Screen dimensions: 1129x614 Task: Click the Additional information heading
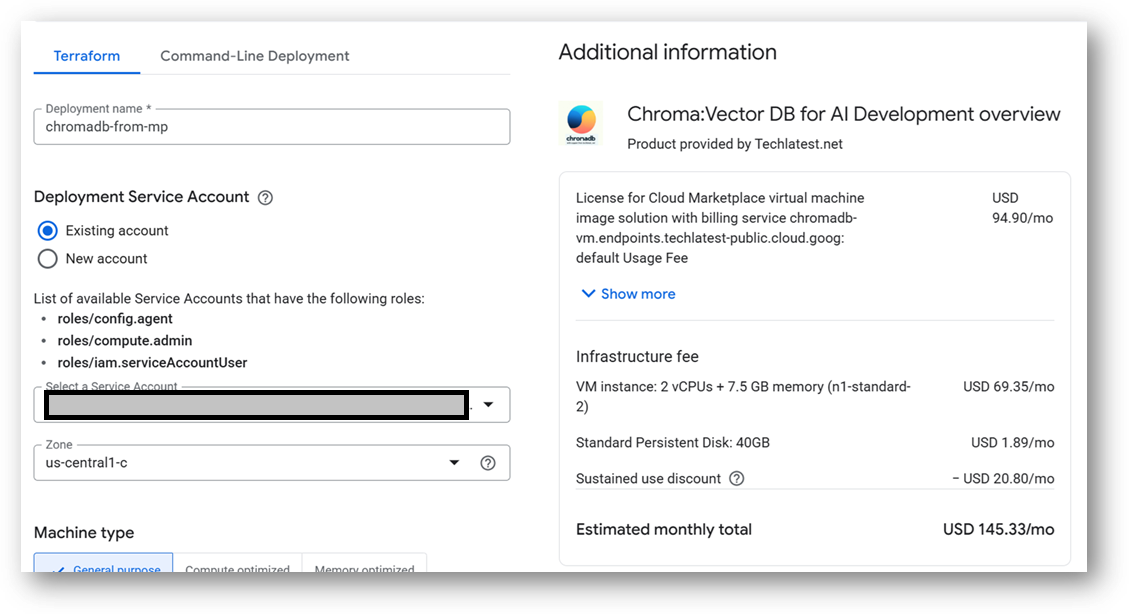[667, 53]
